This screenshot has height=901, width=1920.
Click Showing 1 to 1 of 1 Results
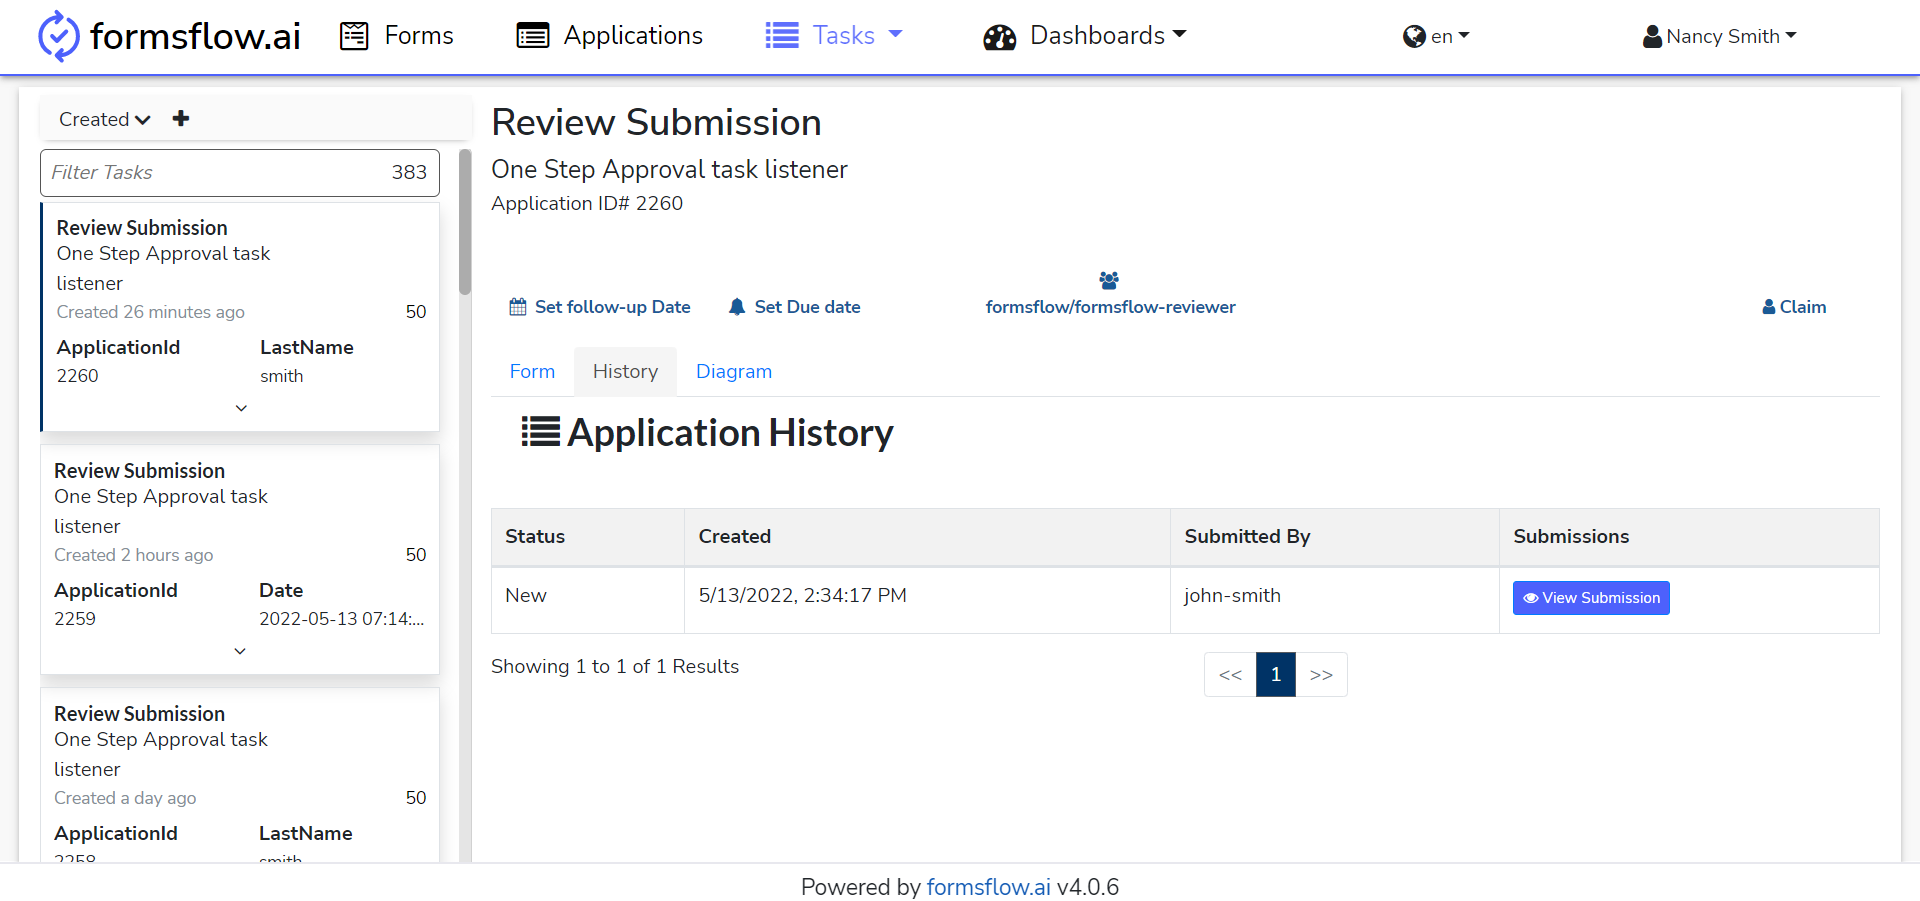point(615,666)
